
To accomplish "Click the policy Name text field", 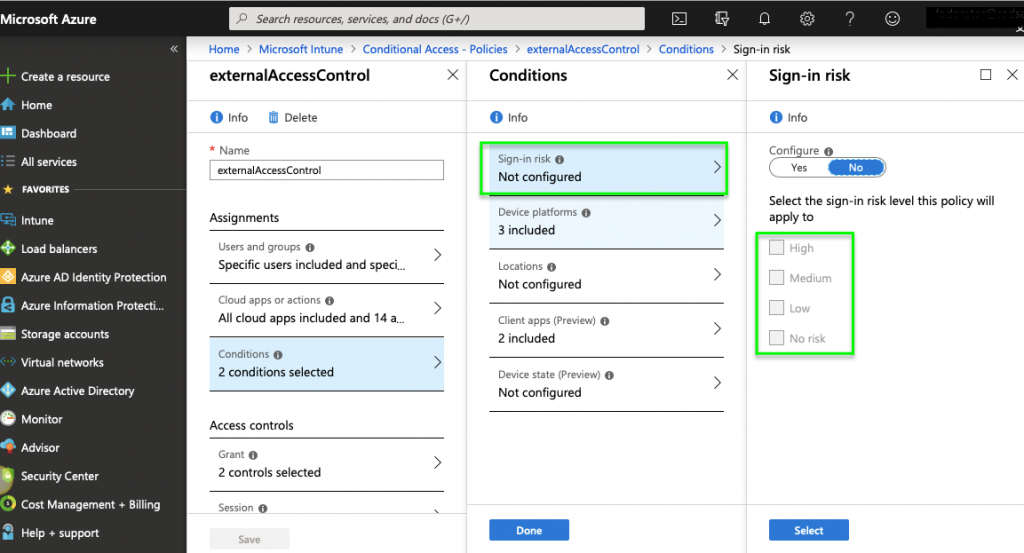I will pos(326,171).
